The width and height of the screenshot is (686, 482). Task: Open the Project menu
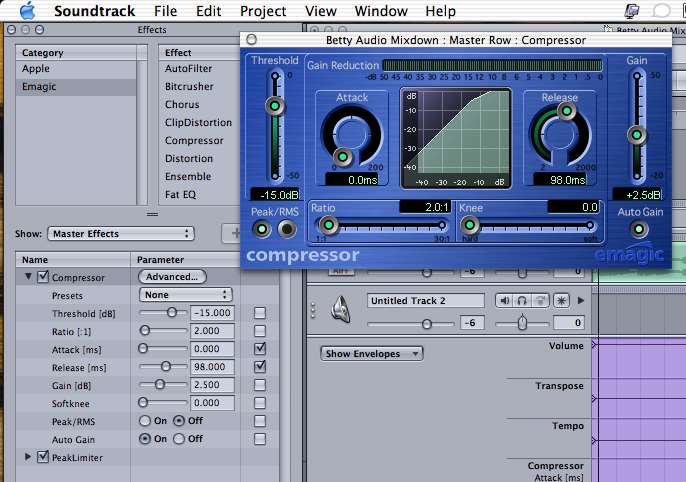point(263,11)
